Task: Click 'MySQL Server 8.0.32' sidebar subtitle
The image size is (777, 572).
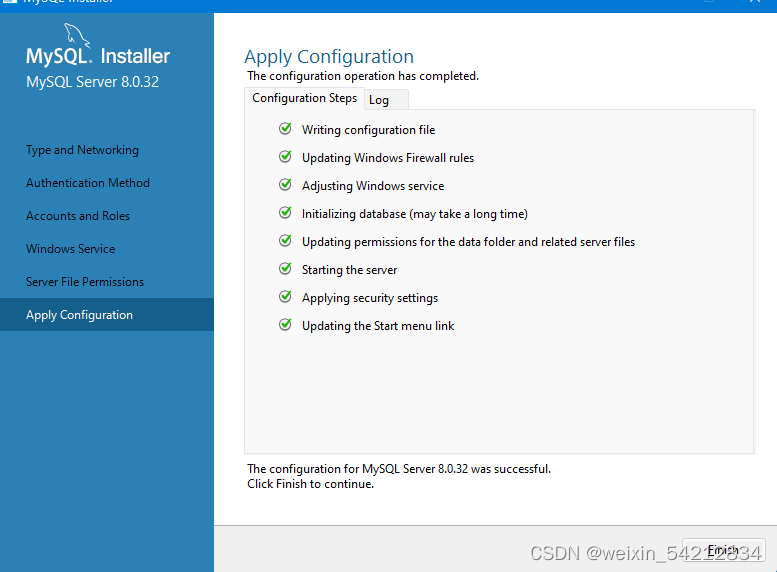Action: 93,82
